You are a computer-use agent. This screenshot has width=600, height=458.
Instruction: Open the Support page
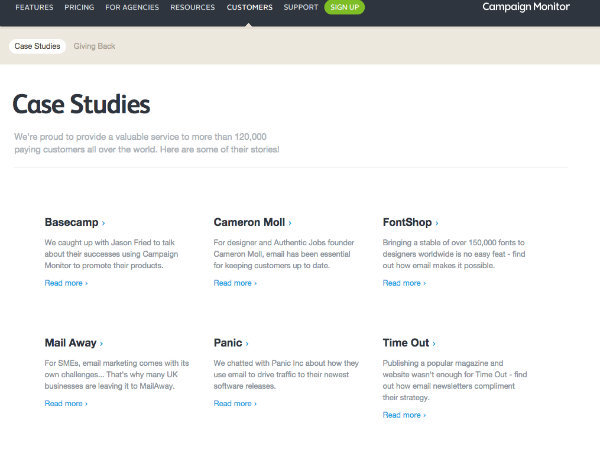coord(301,7)
